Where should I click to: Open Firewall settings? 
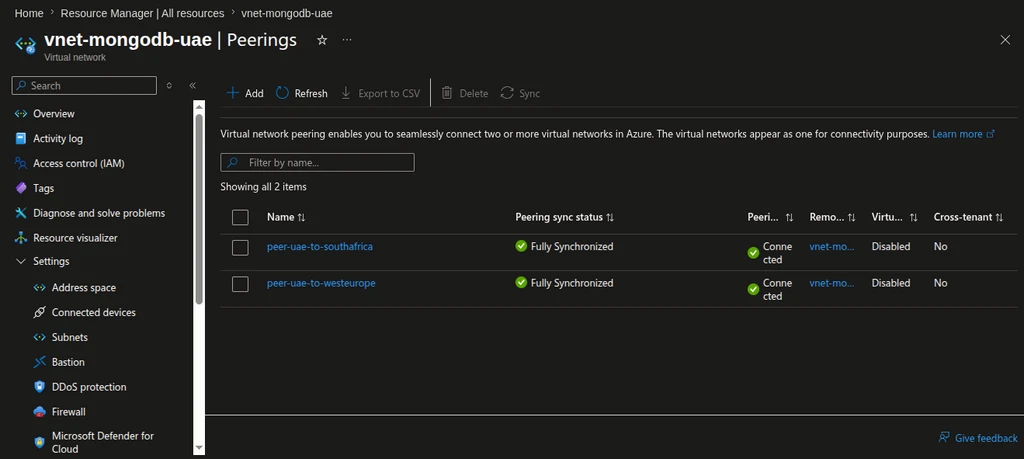pos(69,411)
